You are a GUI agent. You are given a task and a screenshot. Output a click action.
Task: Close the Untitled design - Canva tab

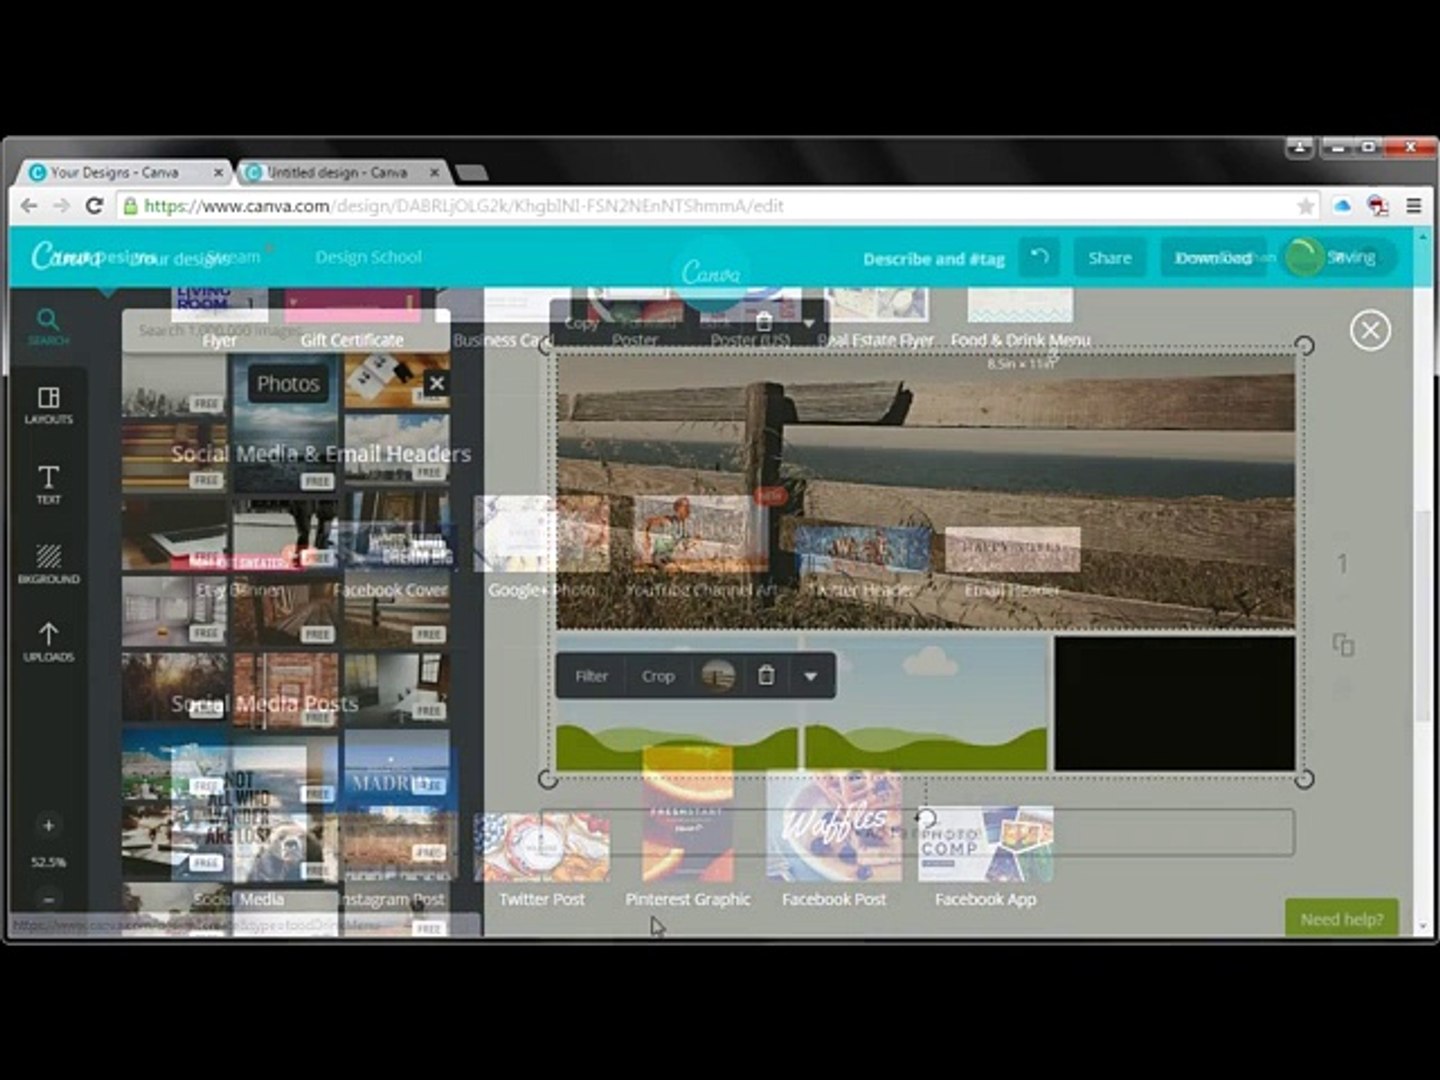tap(434, 172)
